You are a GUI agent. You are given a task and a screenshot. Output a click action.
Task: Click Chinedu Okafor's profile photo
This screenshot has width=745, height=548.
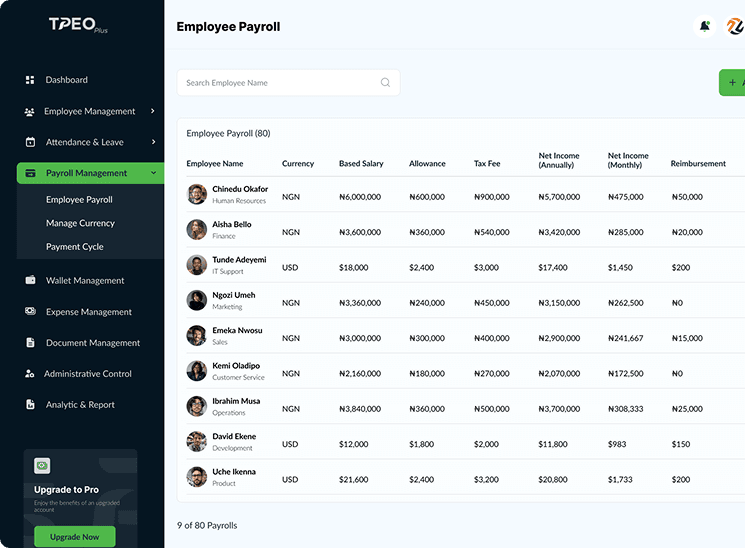click(197, 194)
